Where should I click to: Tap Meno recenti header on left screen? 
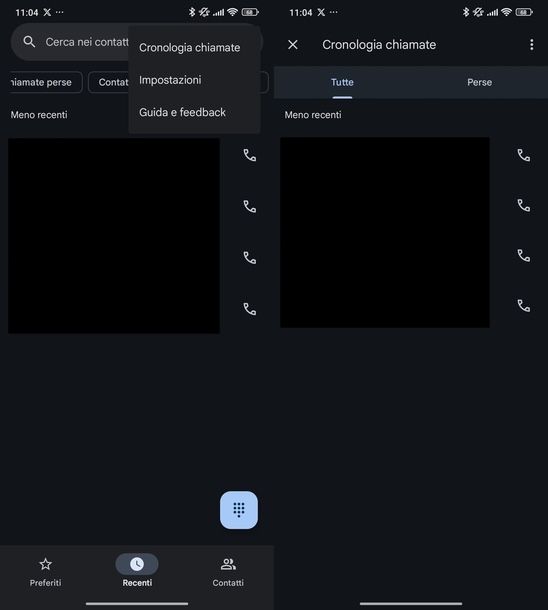(39, 115)
